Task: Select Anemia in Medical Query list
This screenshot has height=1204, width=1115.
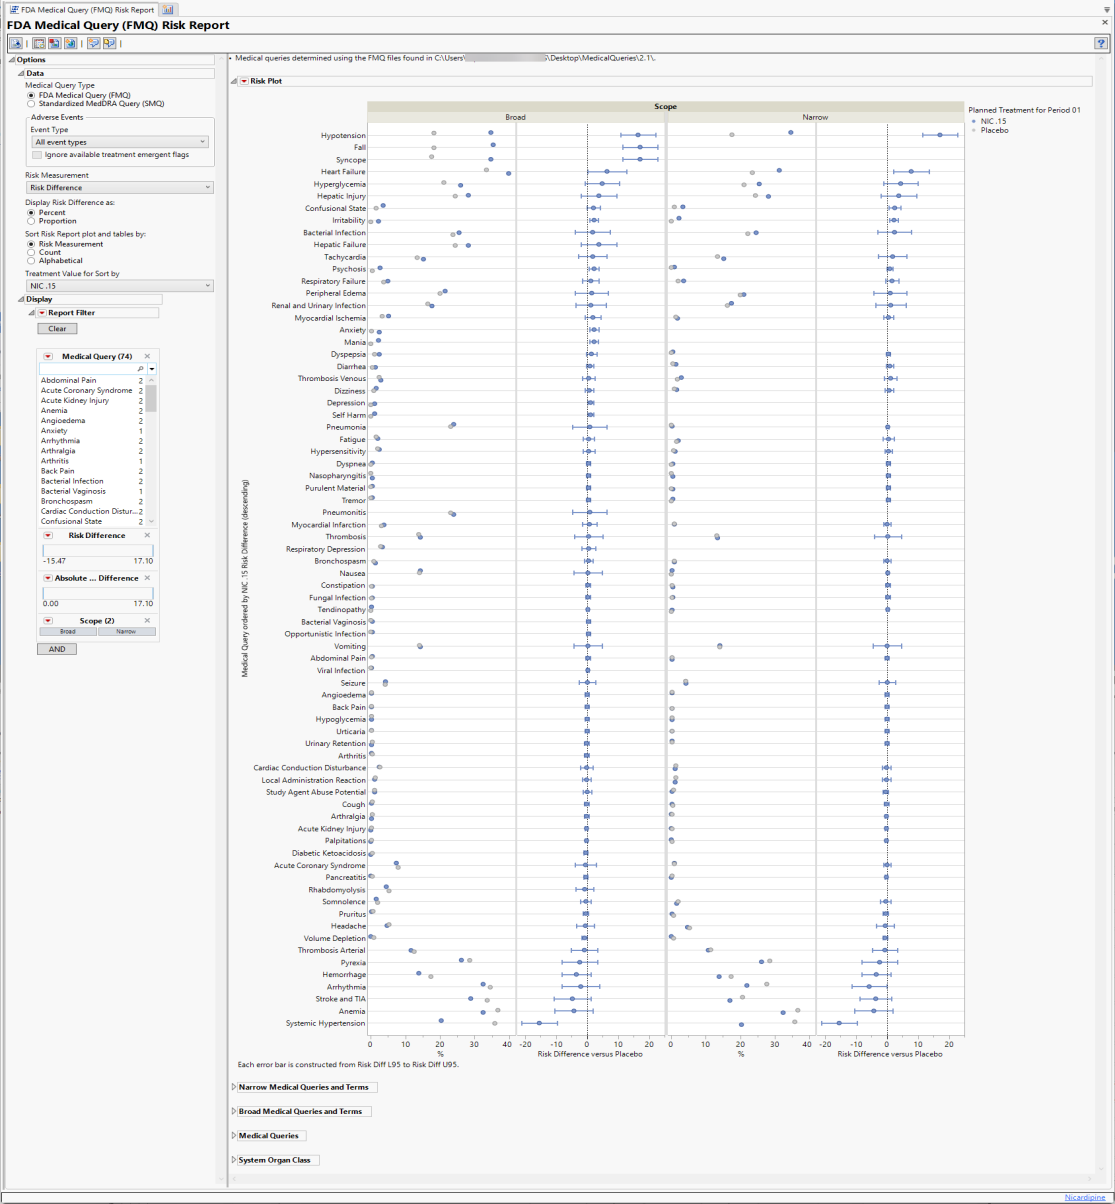Action: pos(54,410)
